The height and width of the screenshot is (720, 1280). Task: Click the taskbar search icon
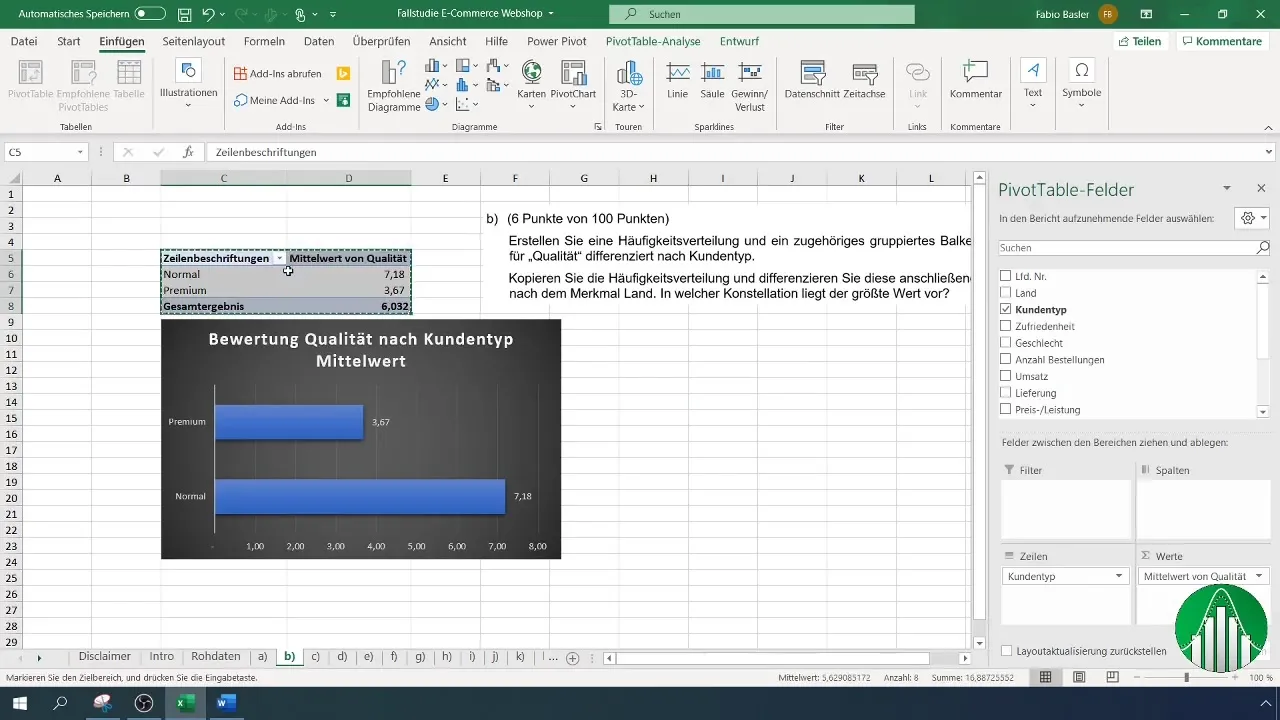tap(60, 703)
